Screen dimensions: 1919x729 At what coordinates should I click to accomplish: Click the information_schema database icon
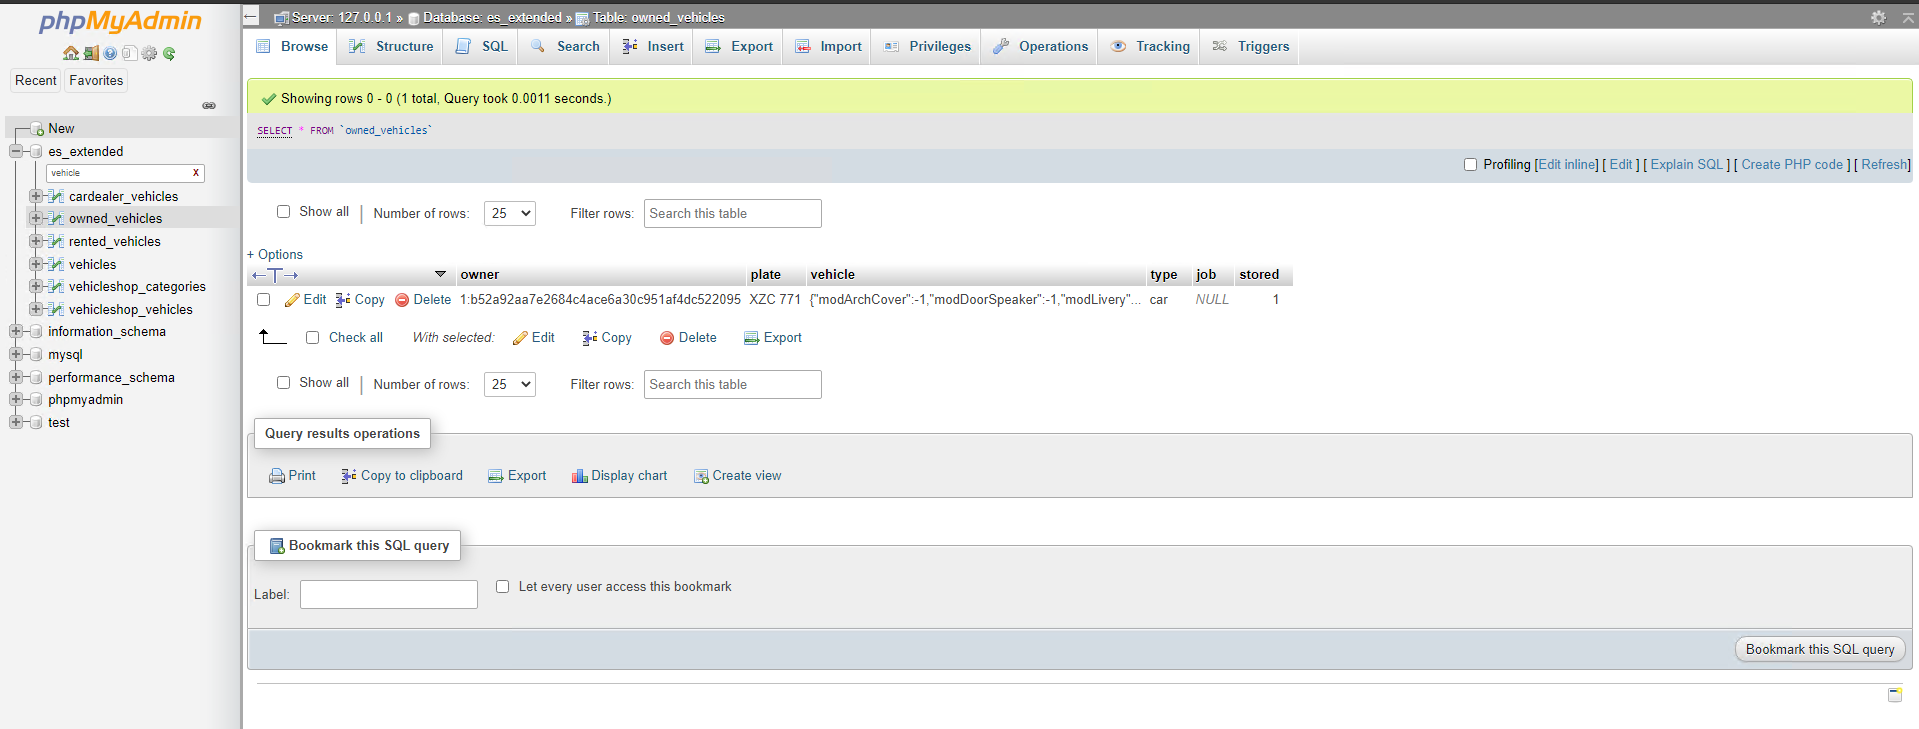(x=37, y=332)
